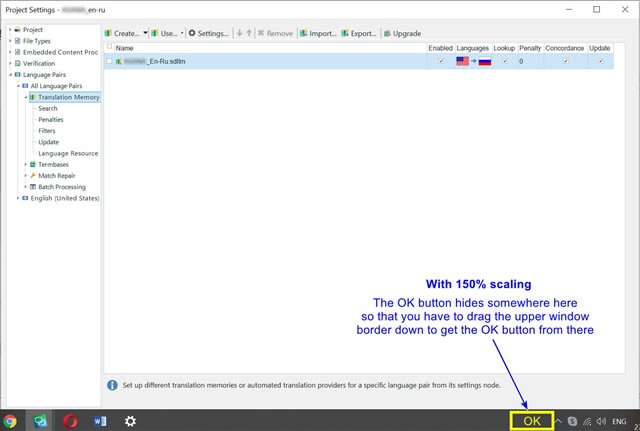Click the Russian flag target language icon

point(485,61)
